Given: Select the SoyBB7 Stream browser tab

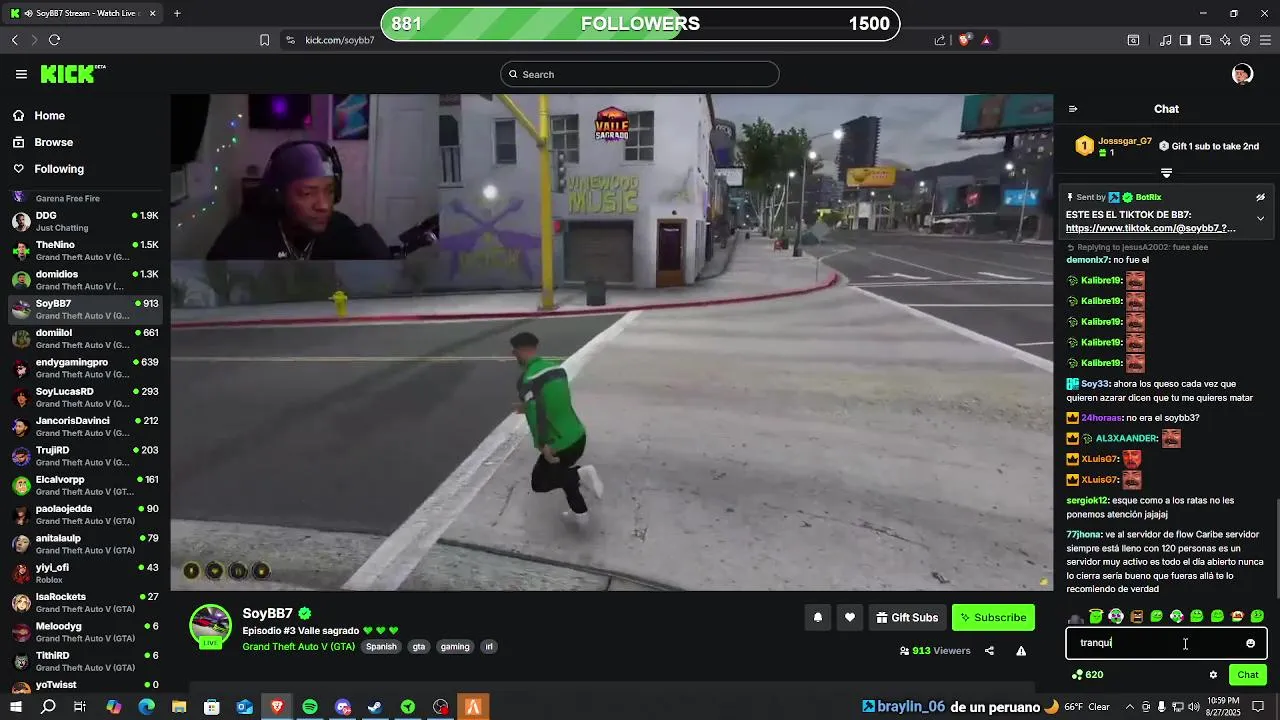Looking at the screenshot, I should coord(82,13).
